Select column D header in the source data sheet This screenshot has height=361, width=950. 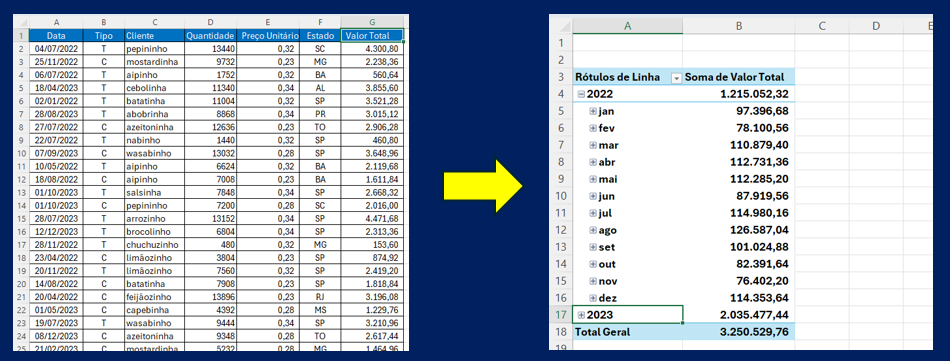[210, 23]
